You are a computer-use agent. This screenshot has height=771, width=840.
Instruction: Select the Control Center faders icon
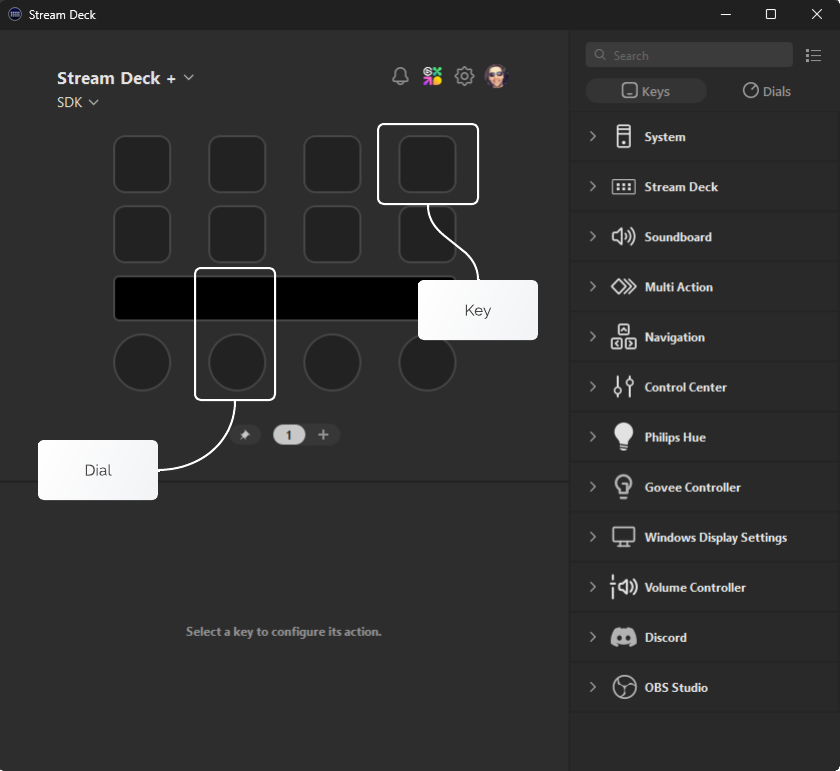(624, 387)
